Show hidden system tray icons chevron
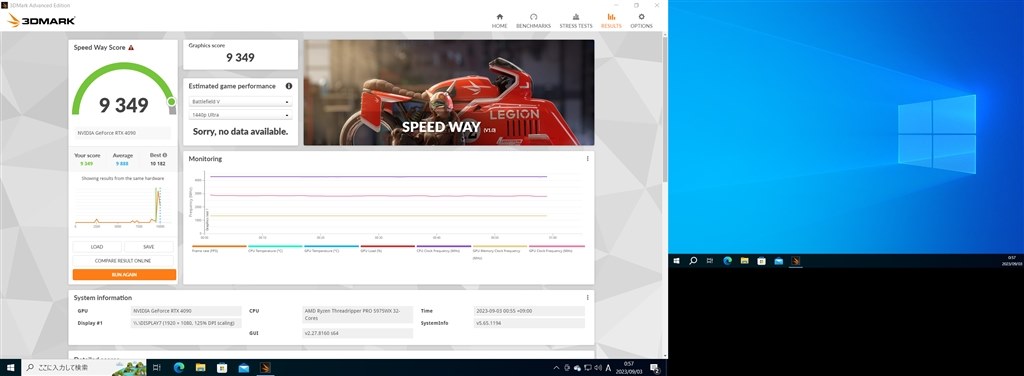The image size is (1024, 376). coord(556,368)
